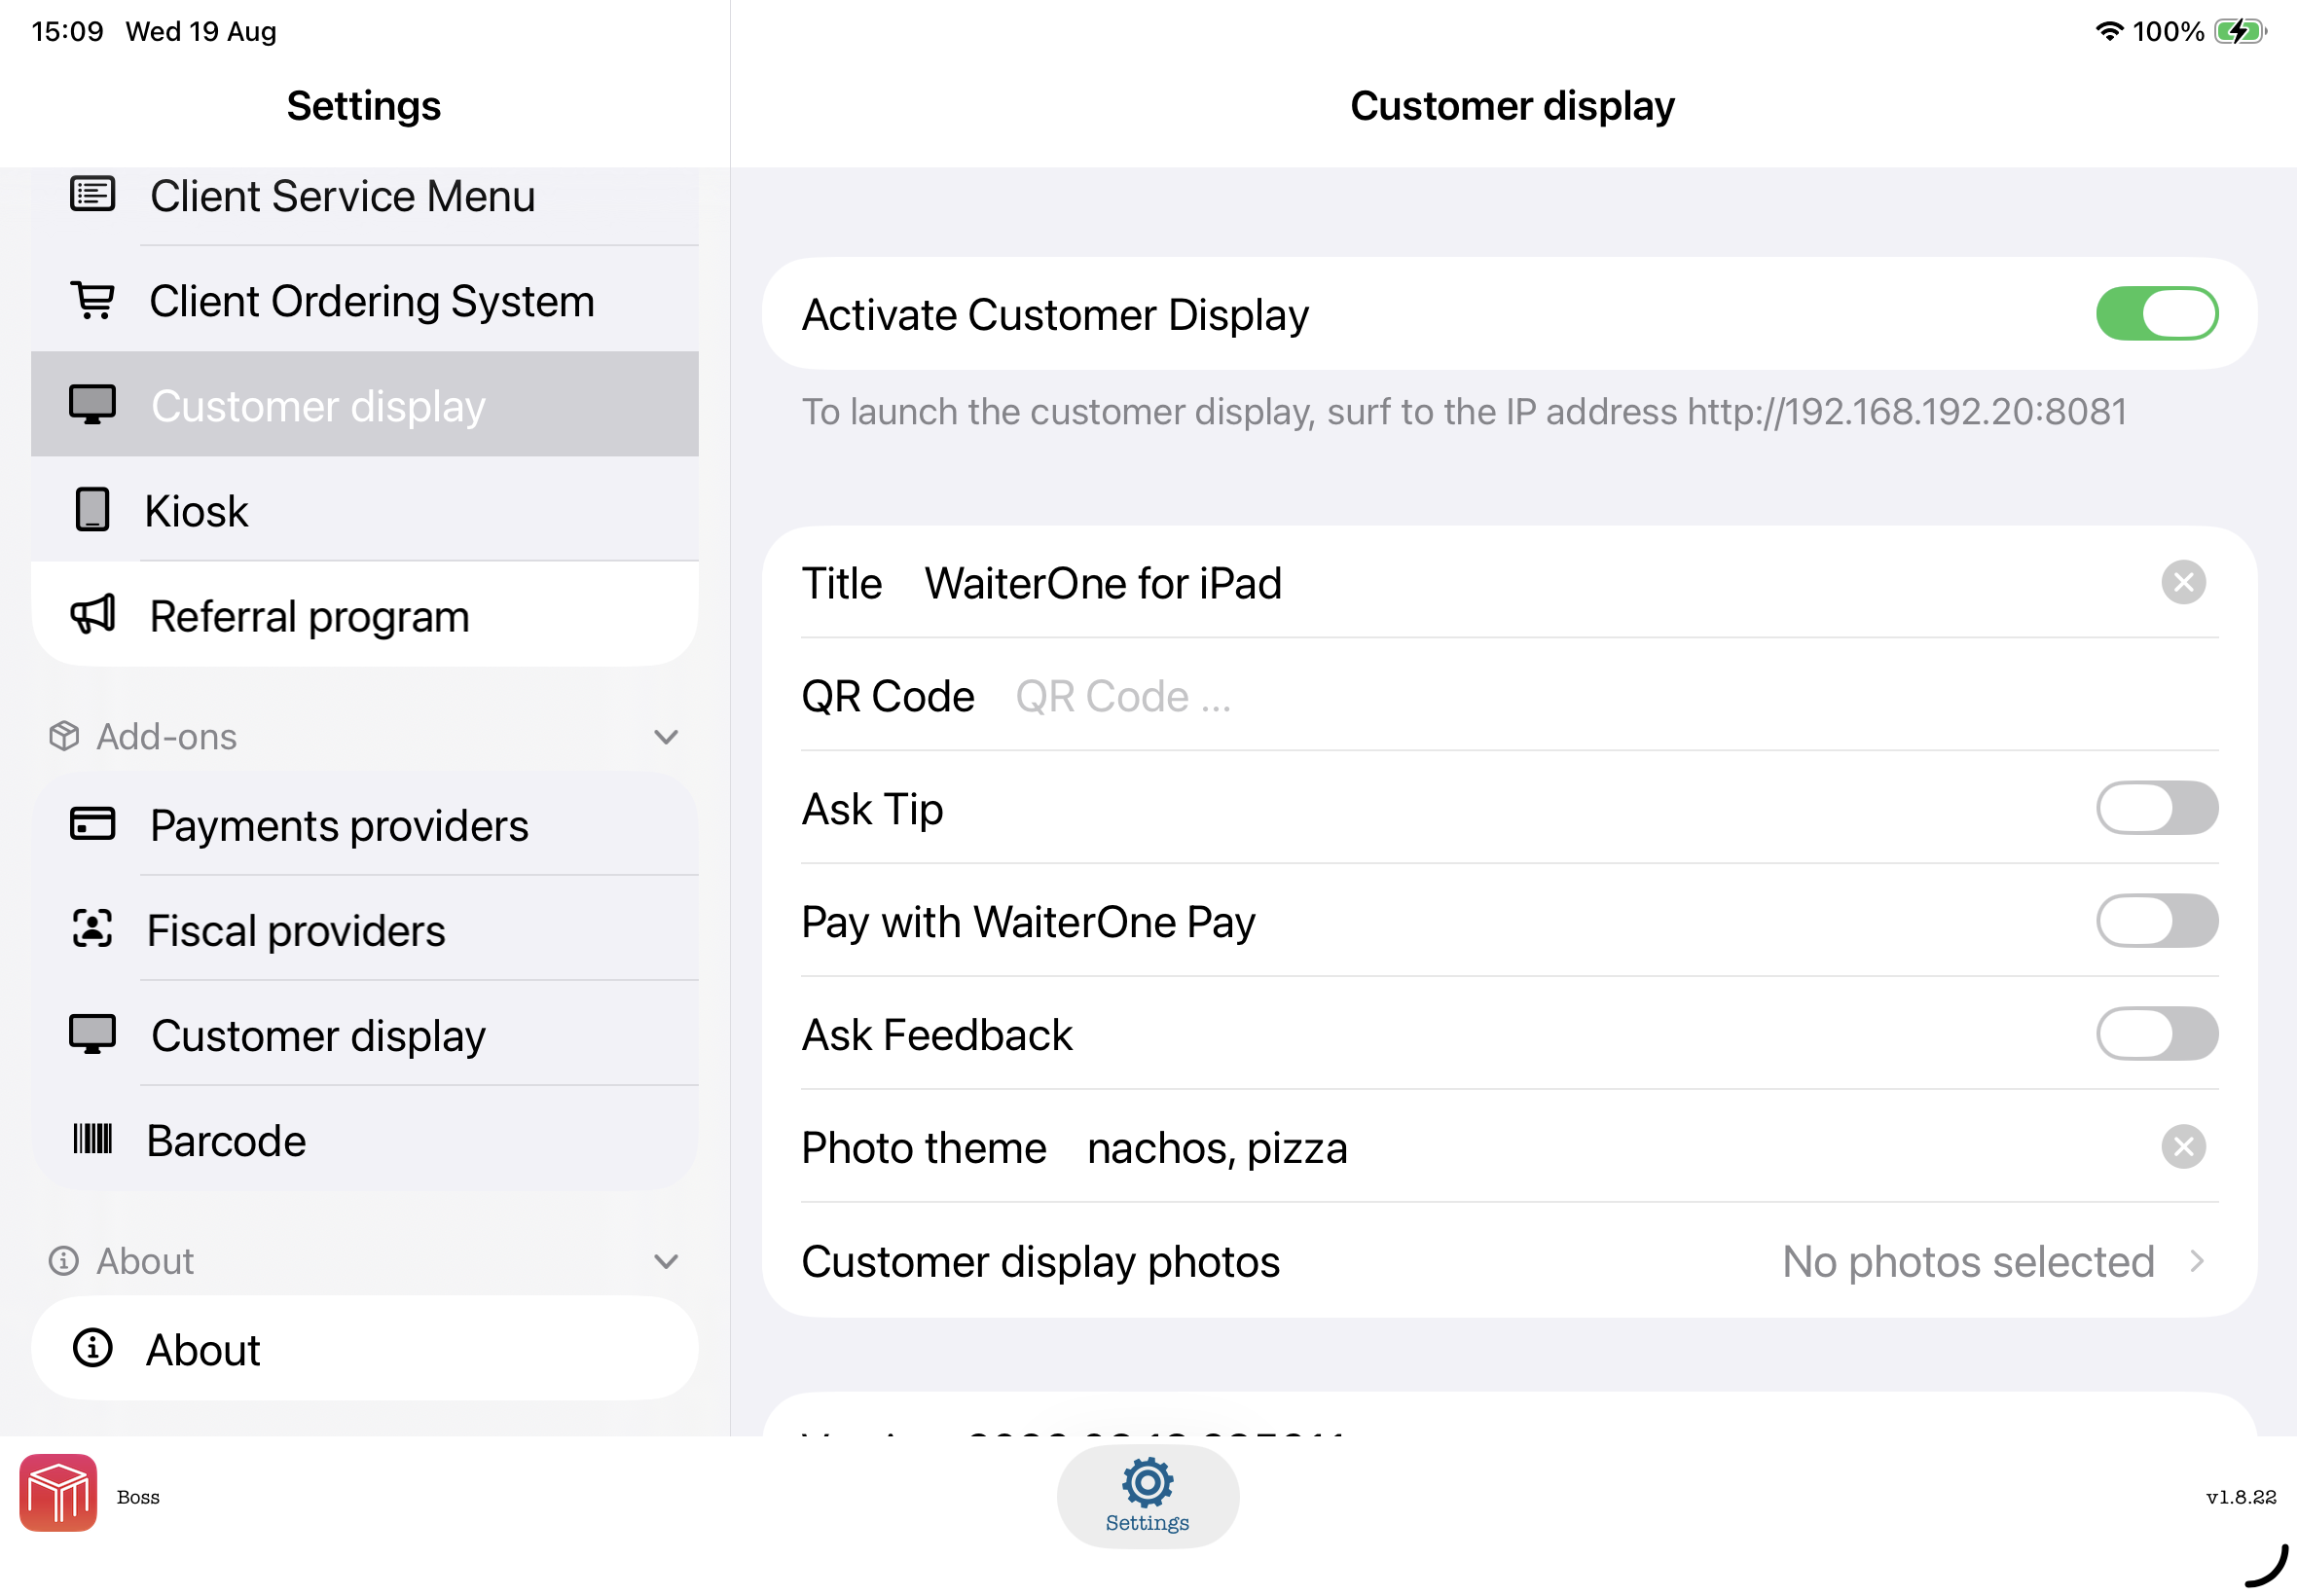Turn off Activate Customer Display switch
Image resolution: width=2297 pixels, height=1596 pixels.
tap(2156, 314)
